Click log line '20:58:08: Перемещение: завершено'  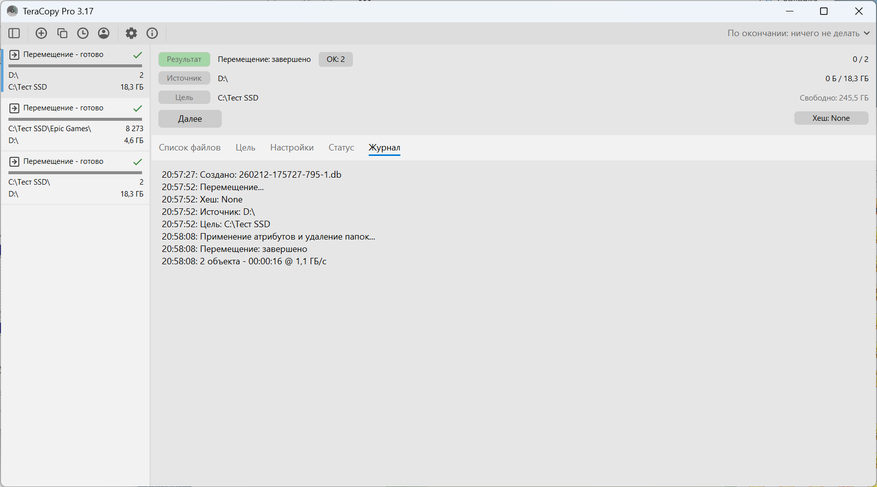click(x=234, y=249)
